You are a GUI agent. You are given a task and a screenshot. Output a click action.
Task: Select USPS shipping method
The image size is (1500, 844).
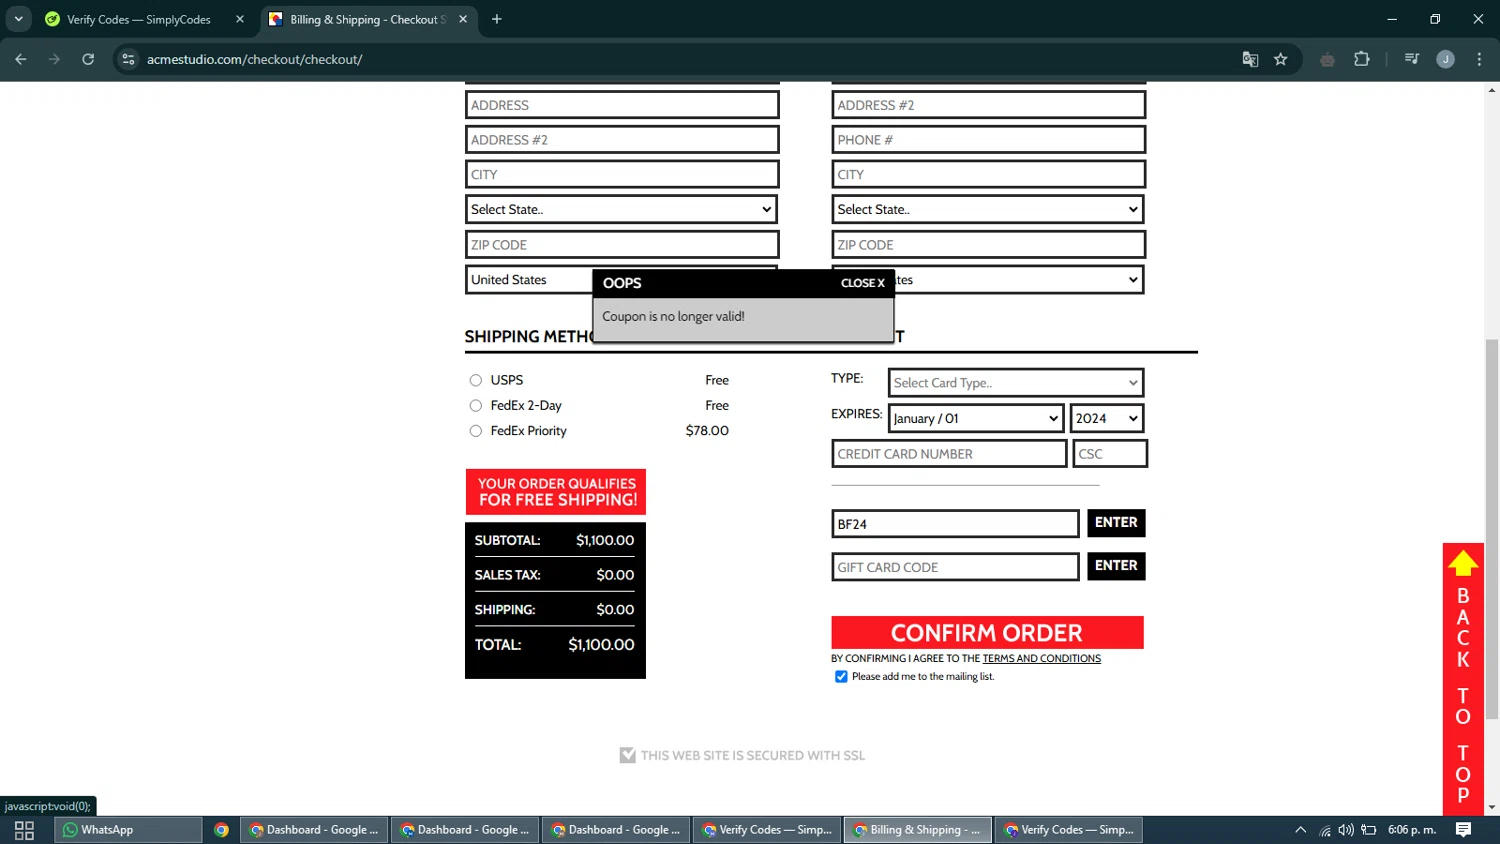pyautogui.click(x=476, y=380)
